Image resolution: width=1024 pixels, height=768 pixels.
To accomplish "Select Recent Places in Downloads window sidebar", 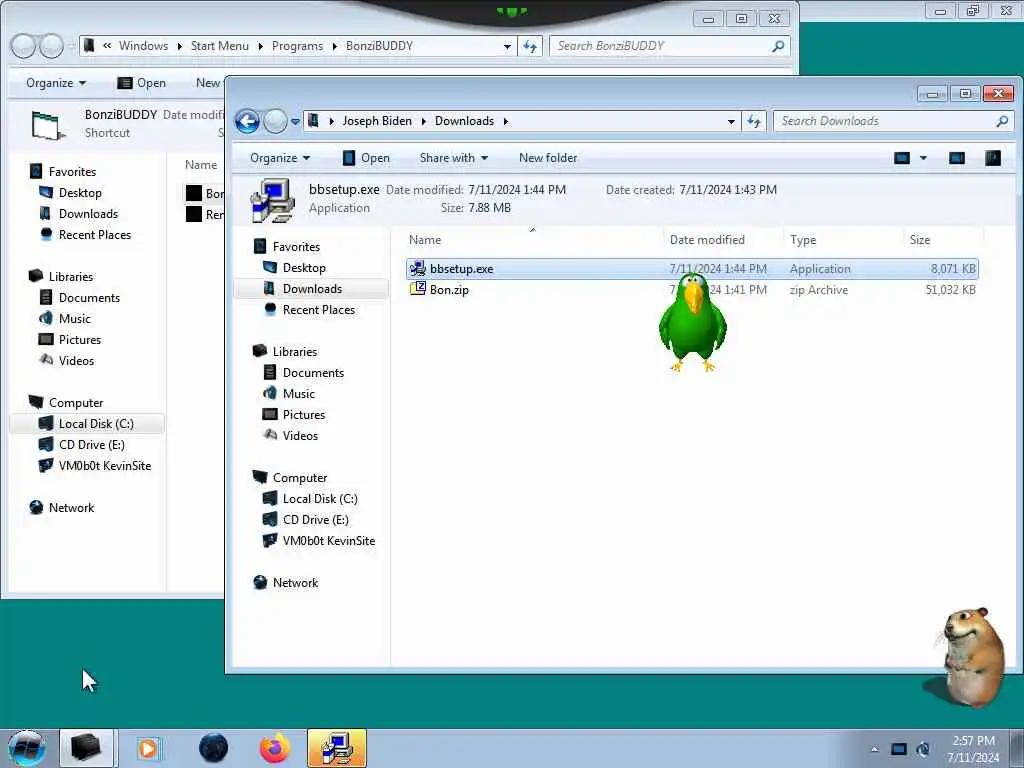I will point(319,310).
